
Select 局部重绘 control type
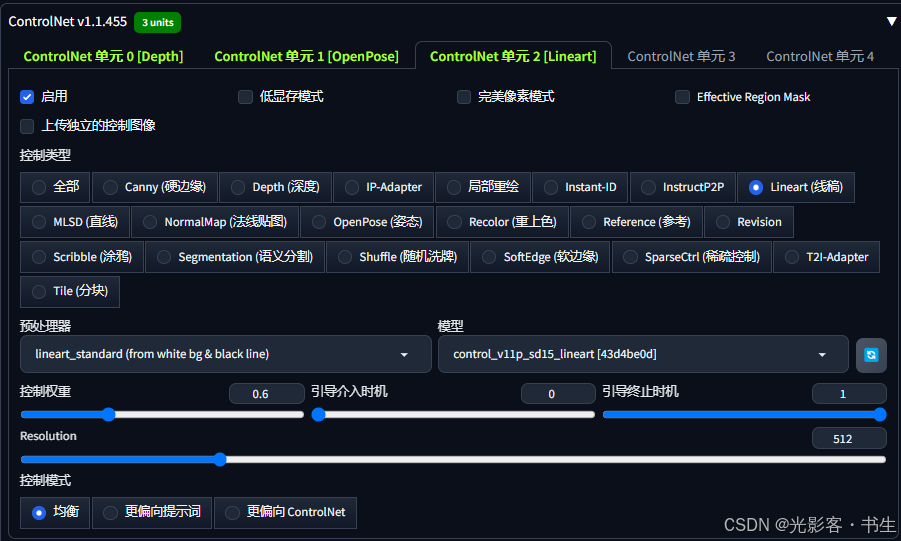coord(483,187)
